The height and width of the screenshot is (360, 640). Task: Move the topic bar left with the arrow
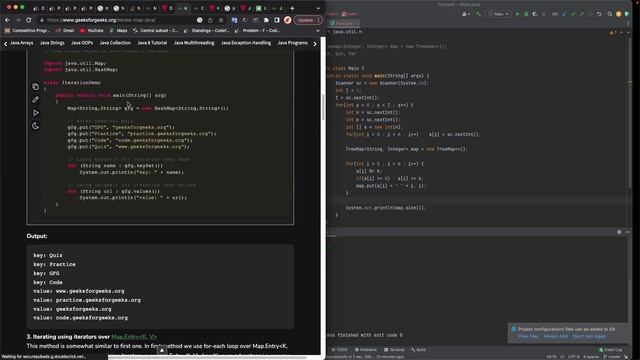5,43
